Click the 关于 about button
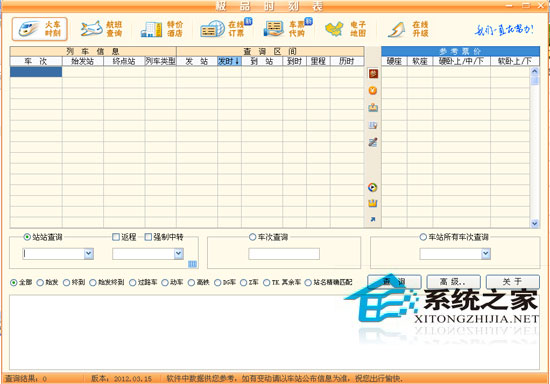The height and width of the screenshot is (384, 550). 512,282
